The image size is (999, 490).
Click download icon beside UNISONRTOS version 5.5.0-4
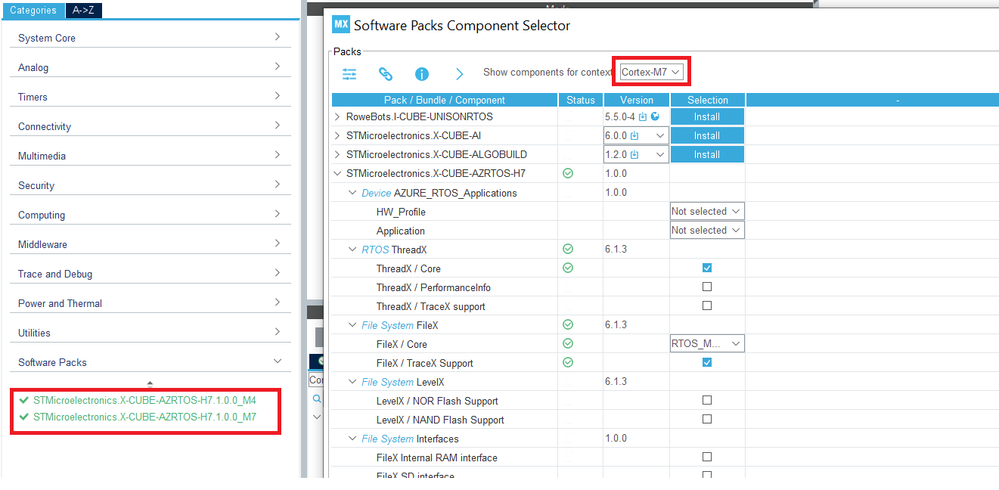tap(643, 117)
